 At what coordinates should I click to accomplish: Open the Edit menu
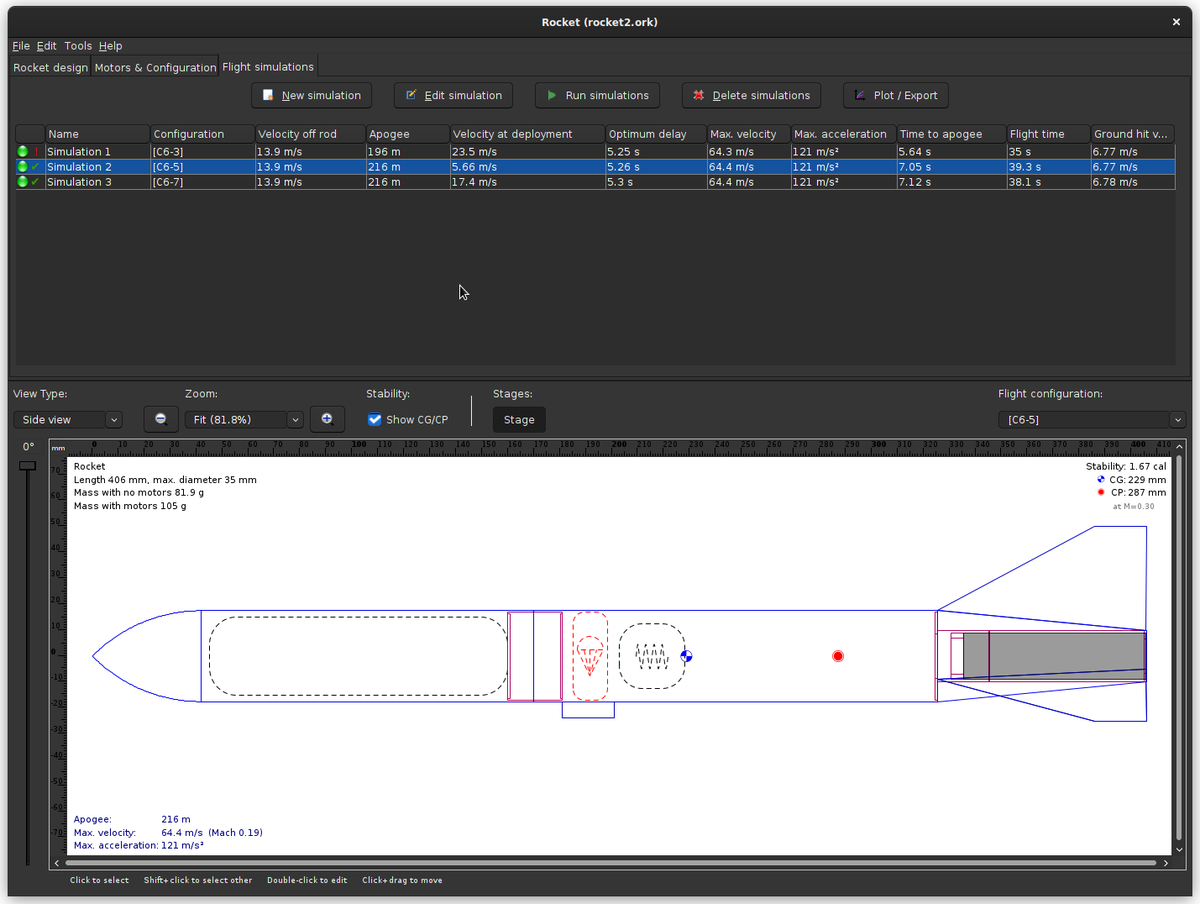[47, 46]
